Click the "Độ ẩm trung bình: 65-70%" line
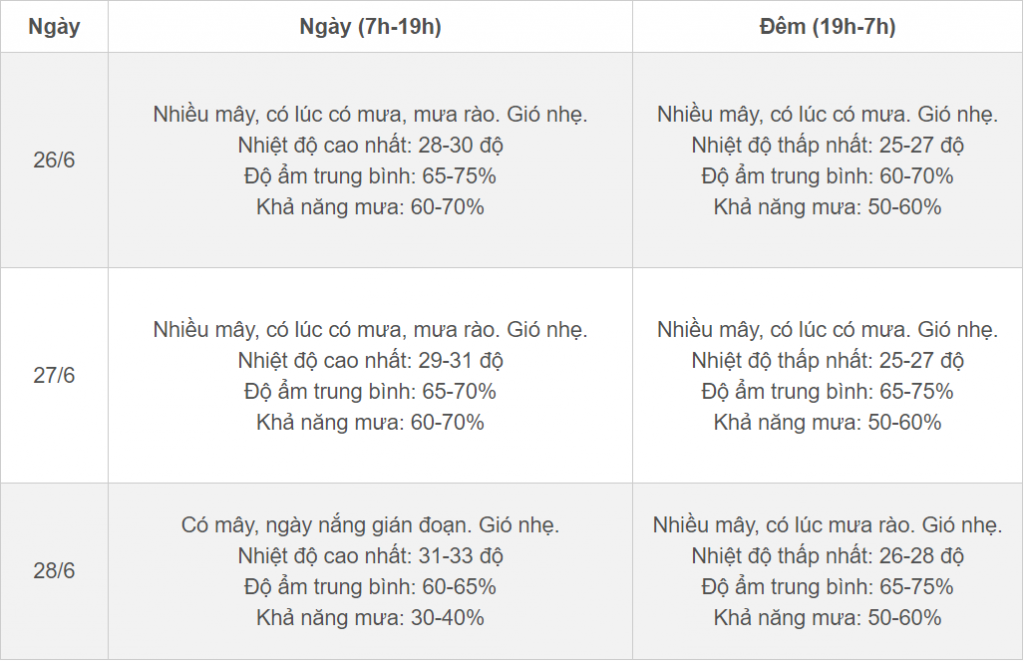 tap(370, 391)
